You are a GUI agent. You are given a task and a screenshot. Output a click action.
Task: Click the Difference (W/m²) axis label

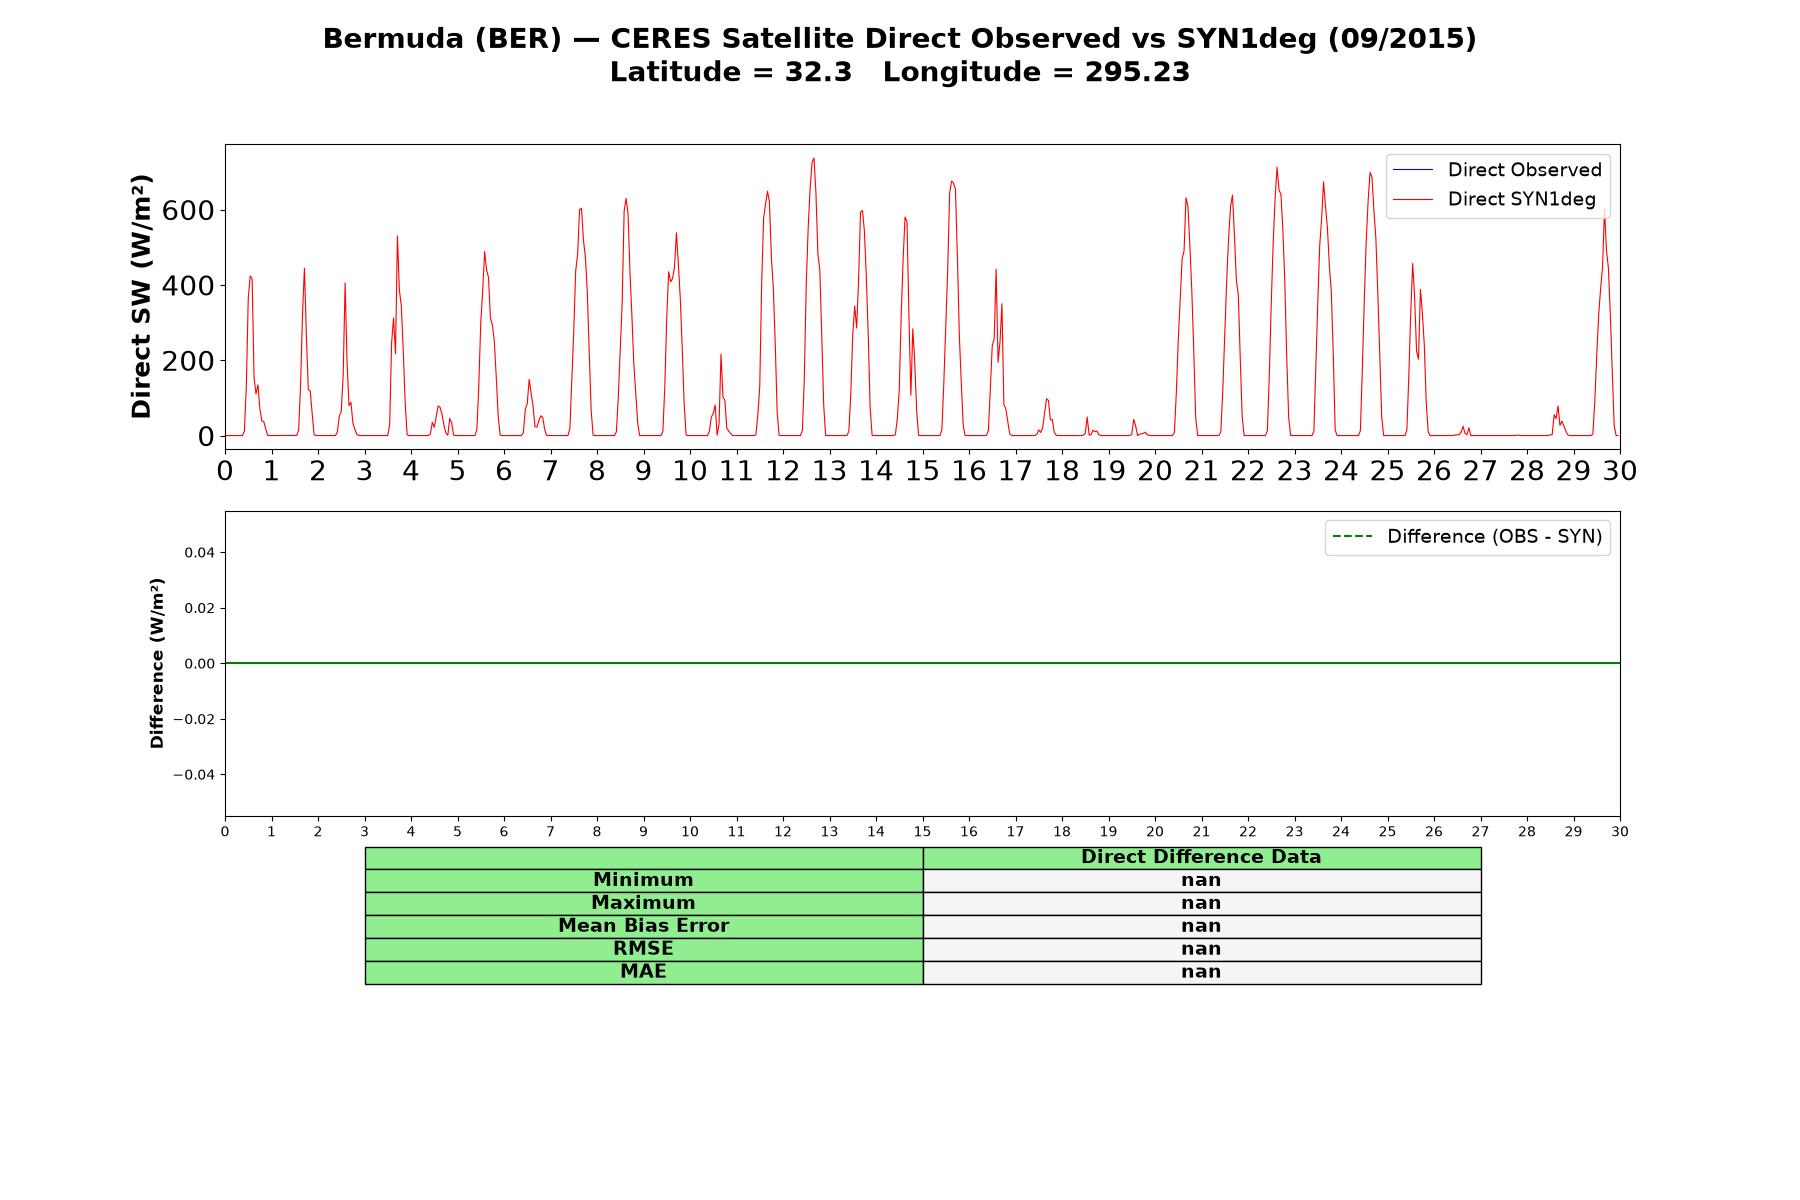tap(157, 663)
